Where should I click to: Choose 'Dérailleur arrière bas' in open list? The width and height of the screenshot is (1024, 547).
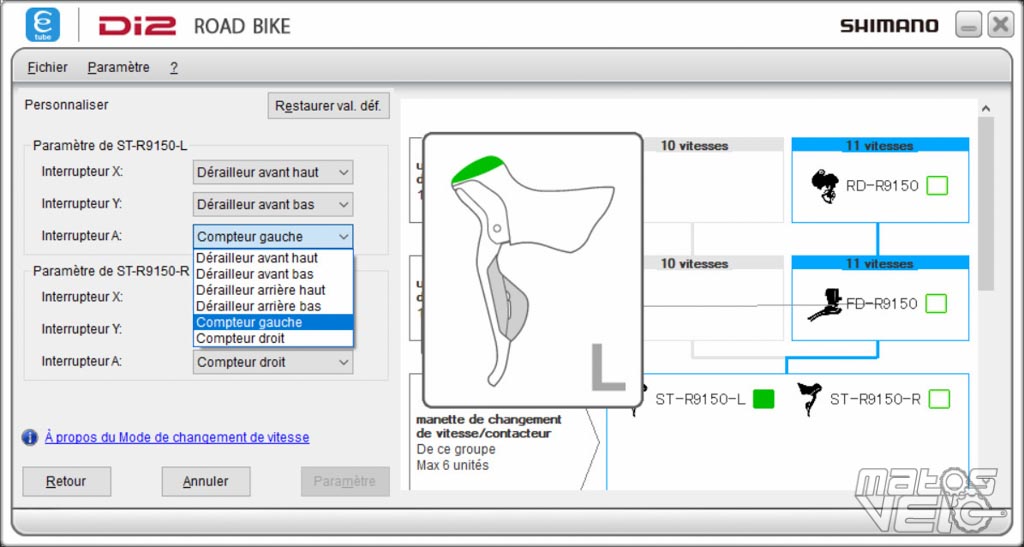coord(273,306)
